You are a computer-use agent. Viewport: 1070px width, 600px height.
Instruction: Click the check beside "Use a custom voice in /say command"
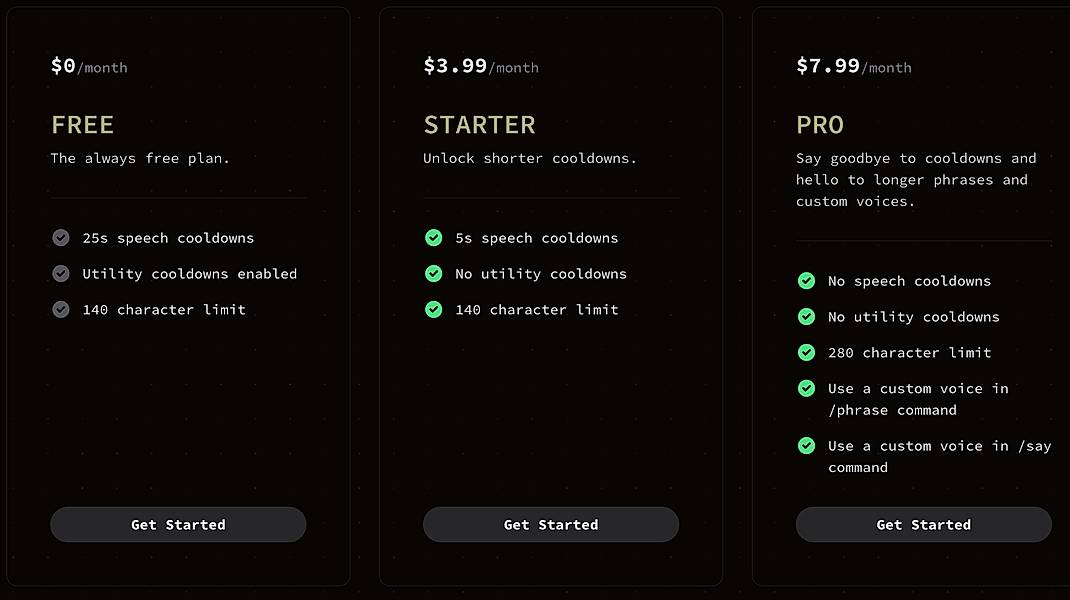click(x=806, y=446)
